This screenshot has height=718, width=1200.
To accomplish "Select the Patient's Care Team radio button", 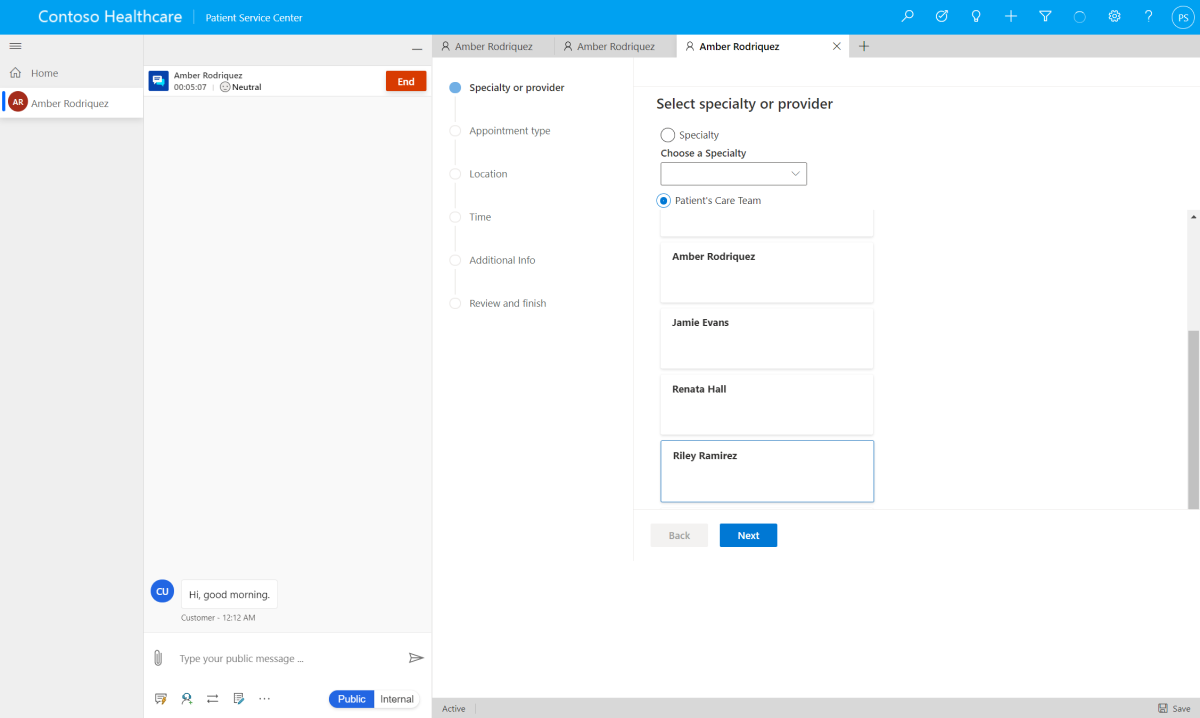I will (x=663, y=200).
